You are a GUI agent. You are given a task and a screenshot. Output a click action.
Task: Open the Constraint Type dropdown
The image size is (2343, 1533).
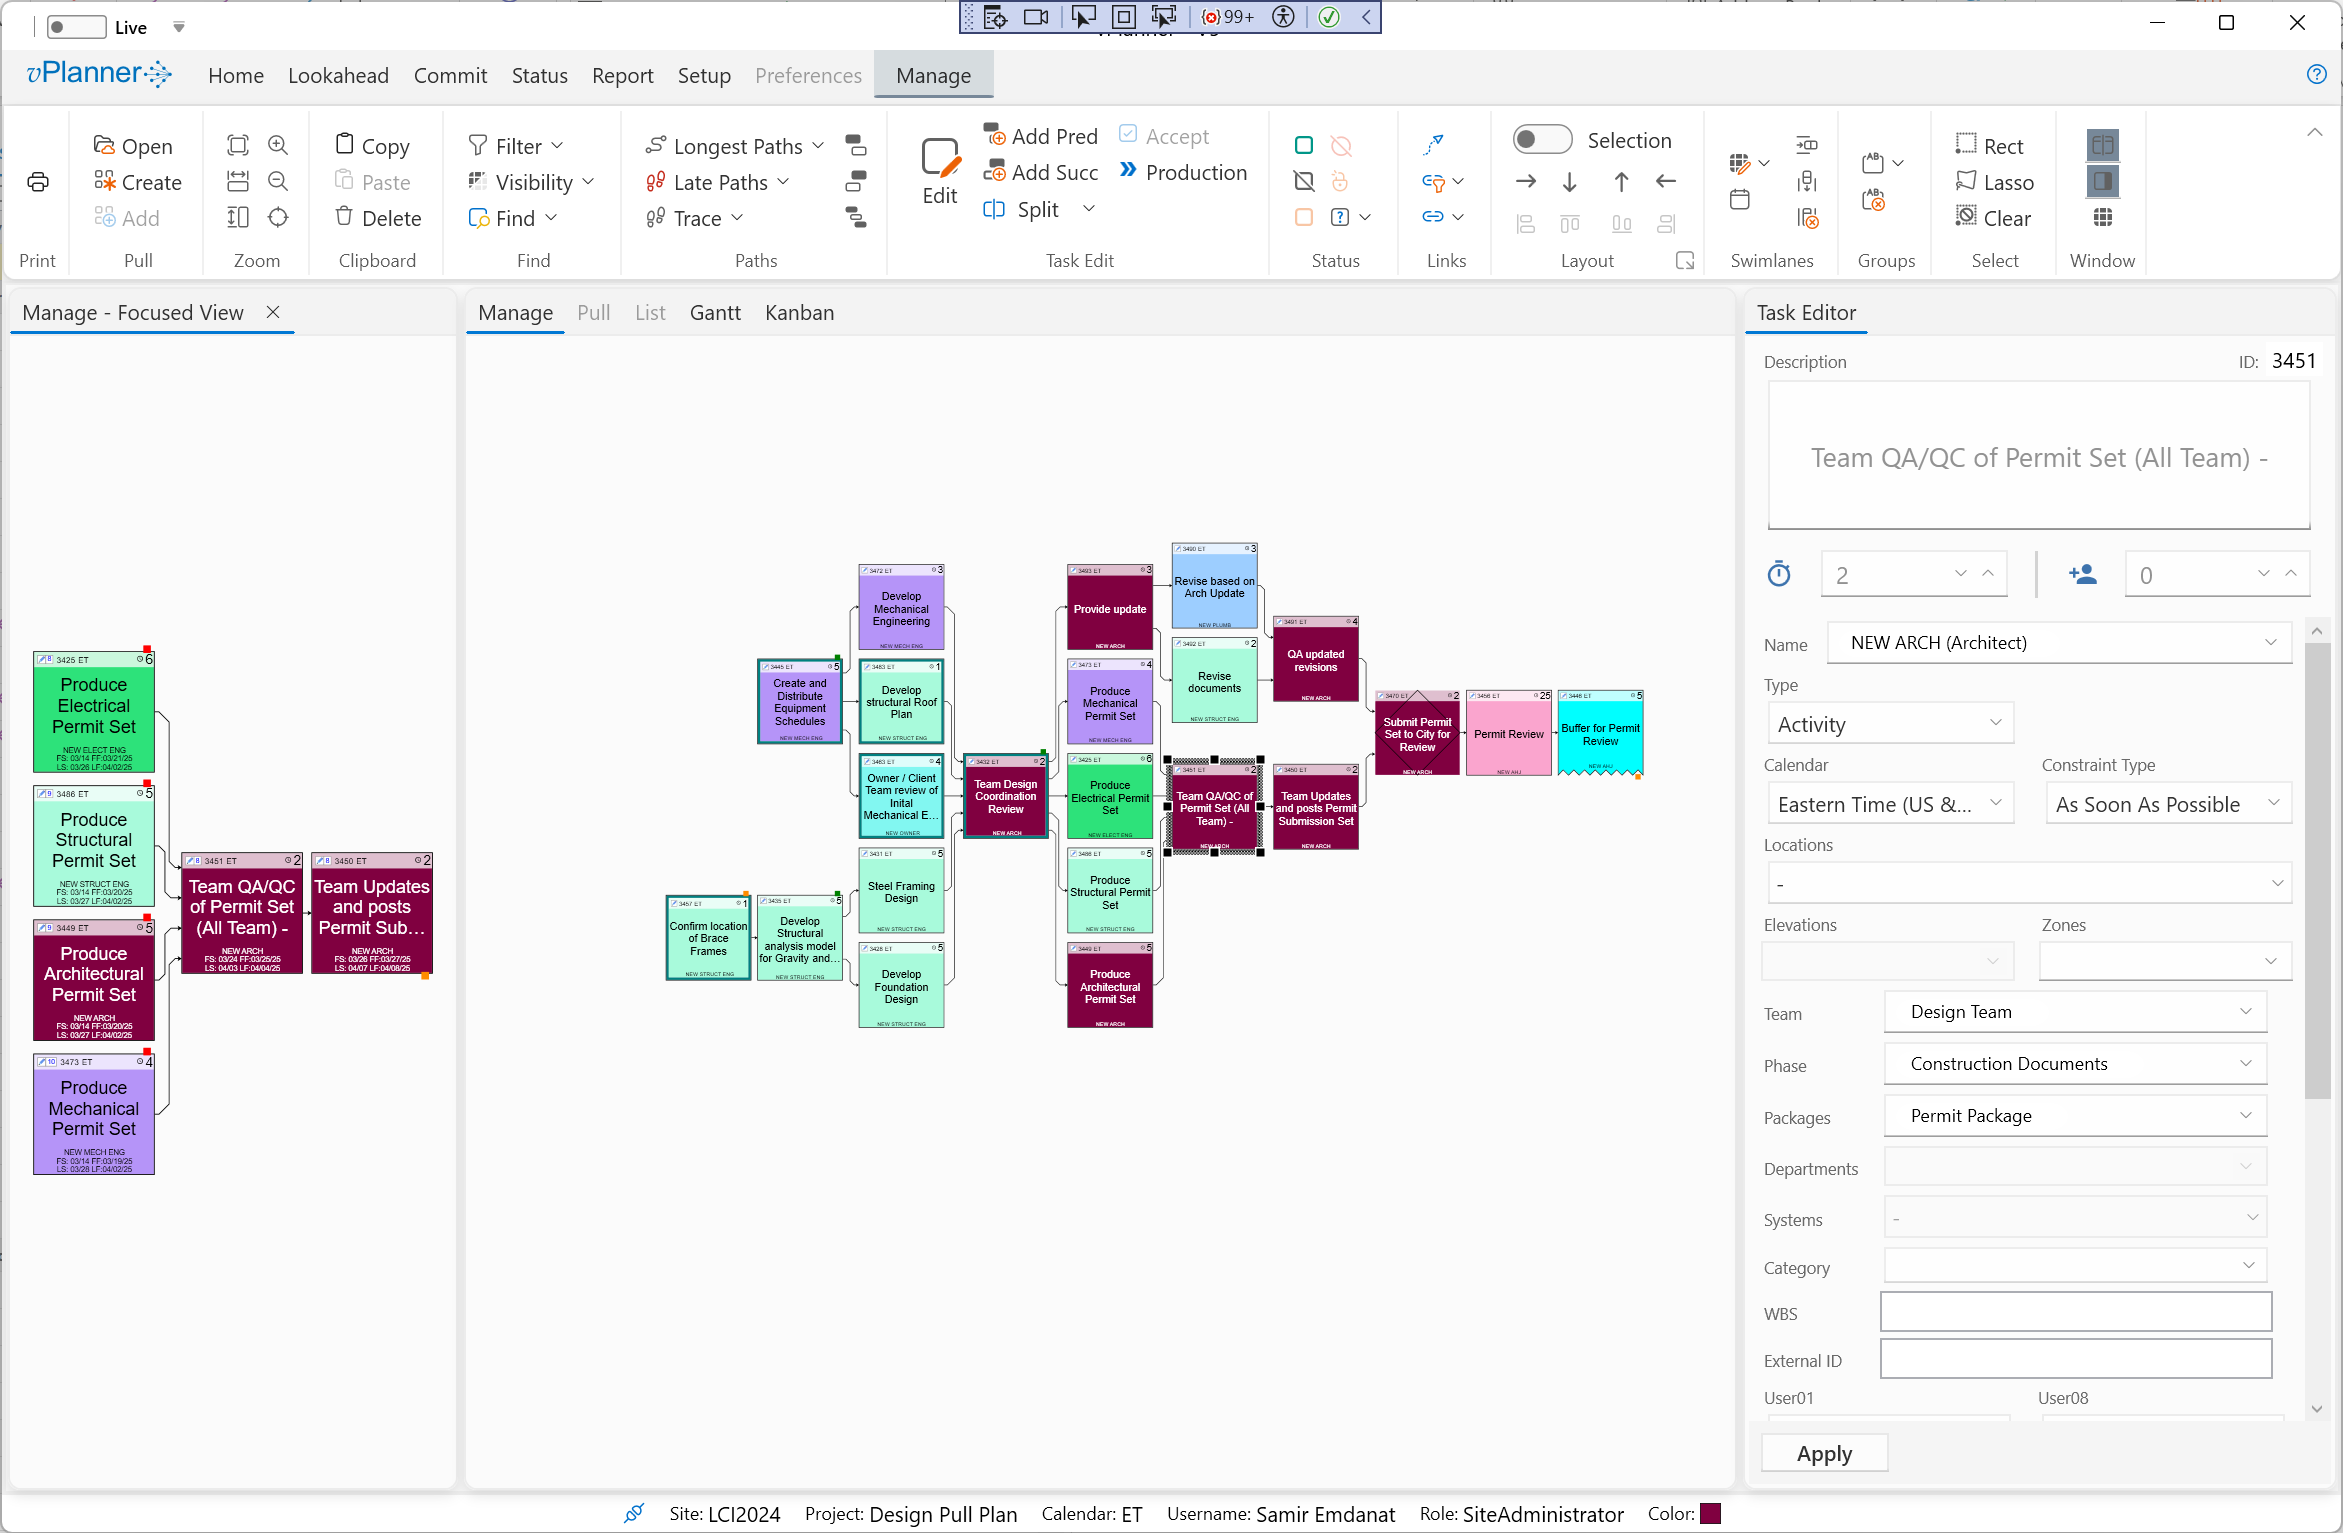[2166, 804]
